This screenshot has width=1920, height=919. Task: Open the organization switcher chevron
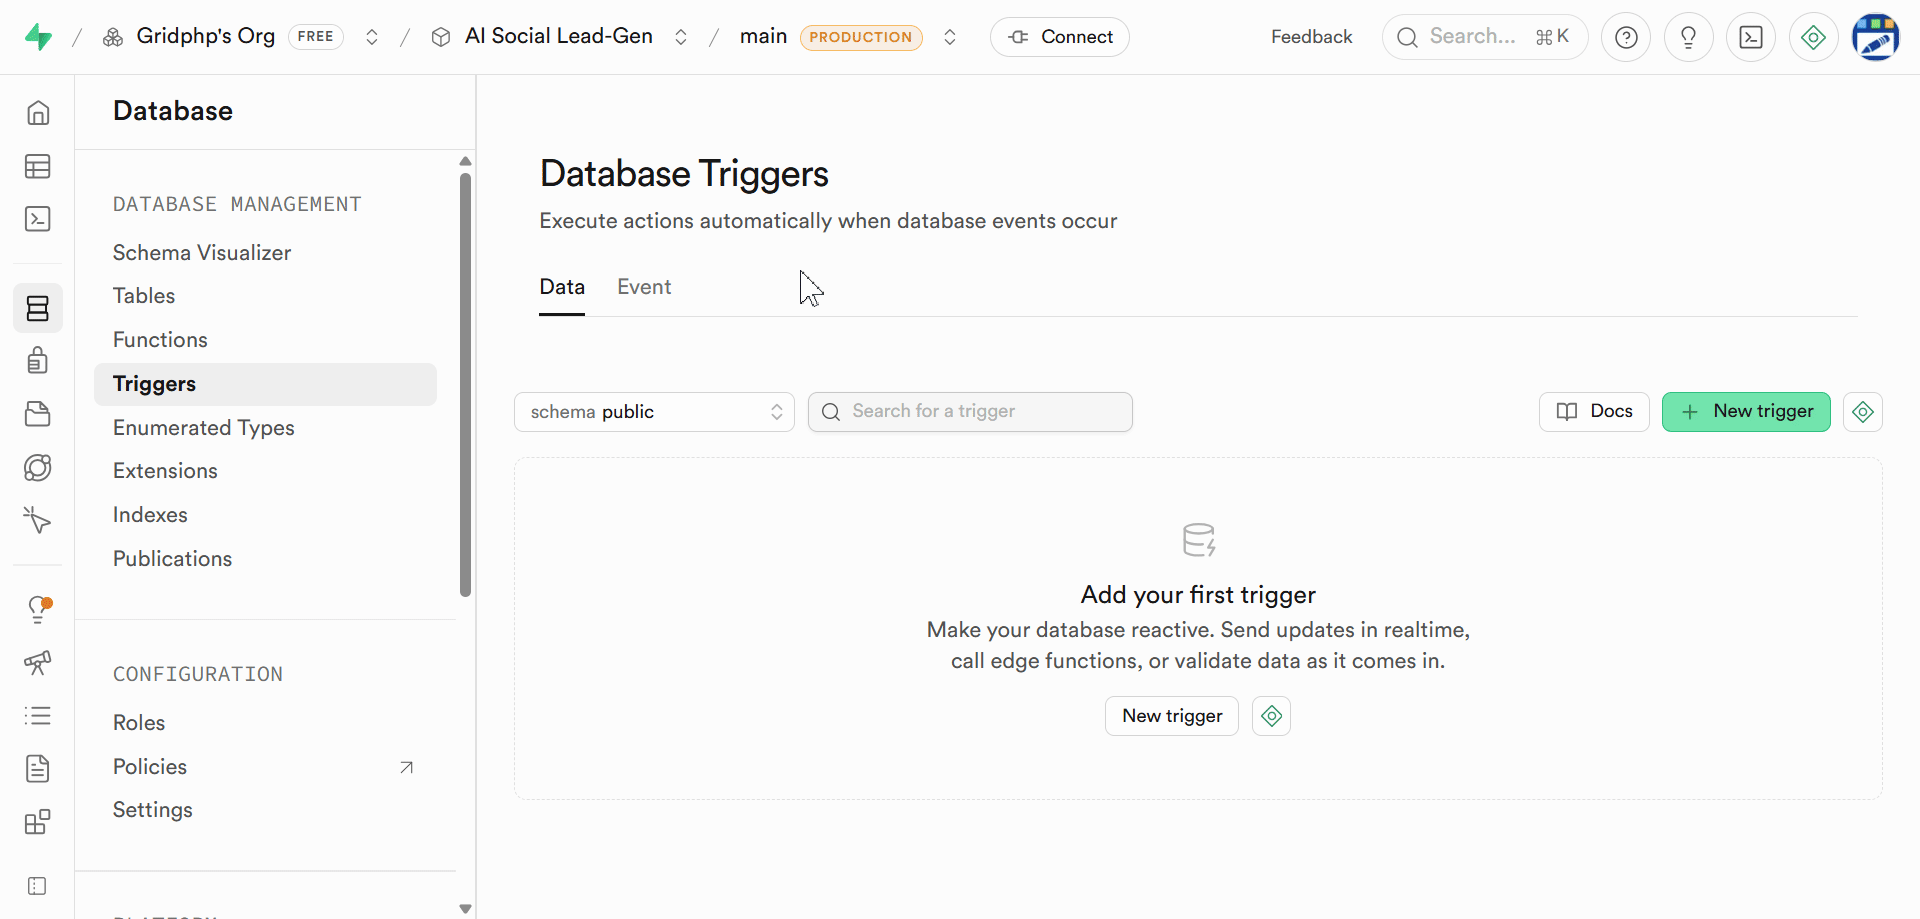pyautogui.click(x=372, y=38)
